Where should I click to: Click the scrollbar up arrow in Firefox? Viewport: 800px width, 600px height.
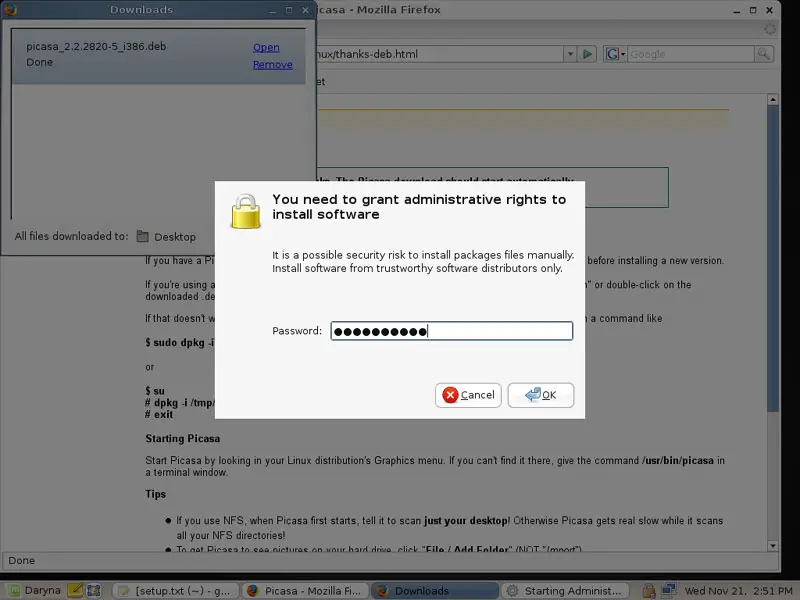click(773, 99)
